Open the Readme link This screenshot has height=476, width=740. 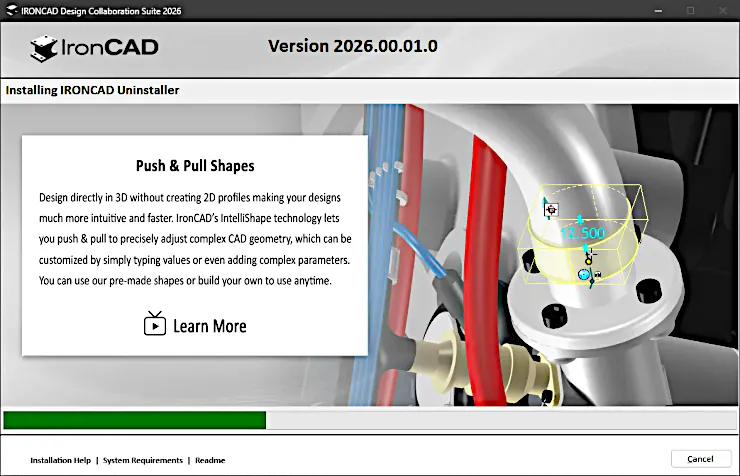[x=210, y=460]
